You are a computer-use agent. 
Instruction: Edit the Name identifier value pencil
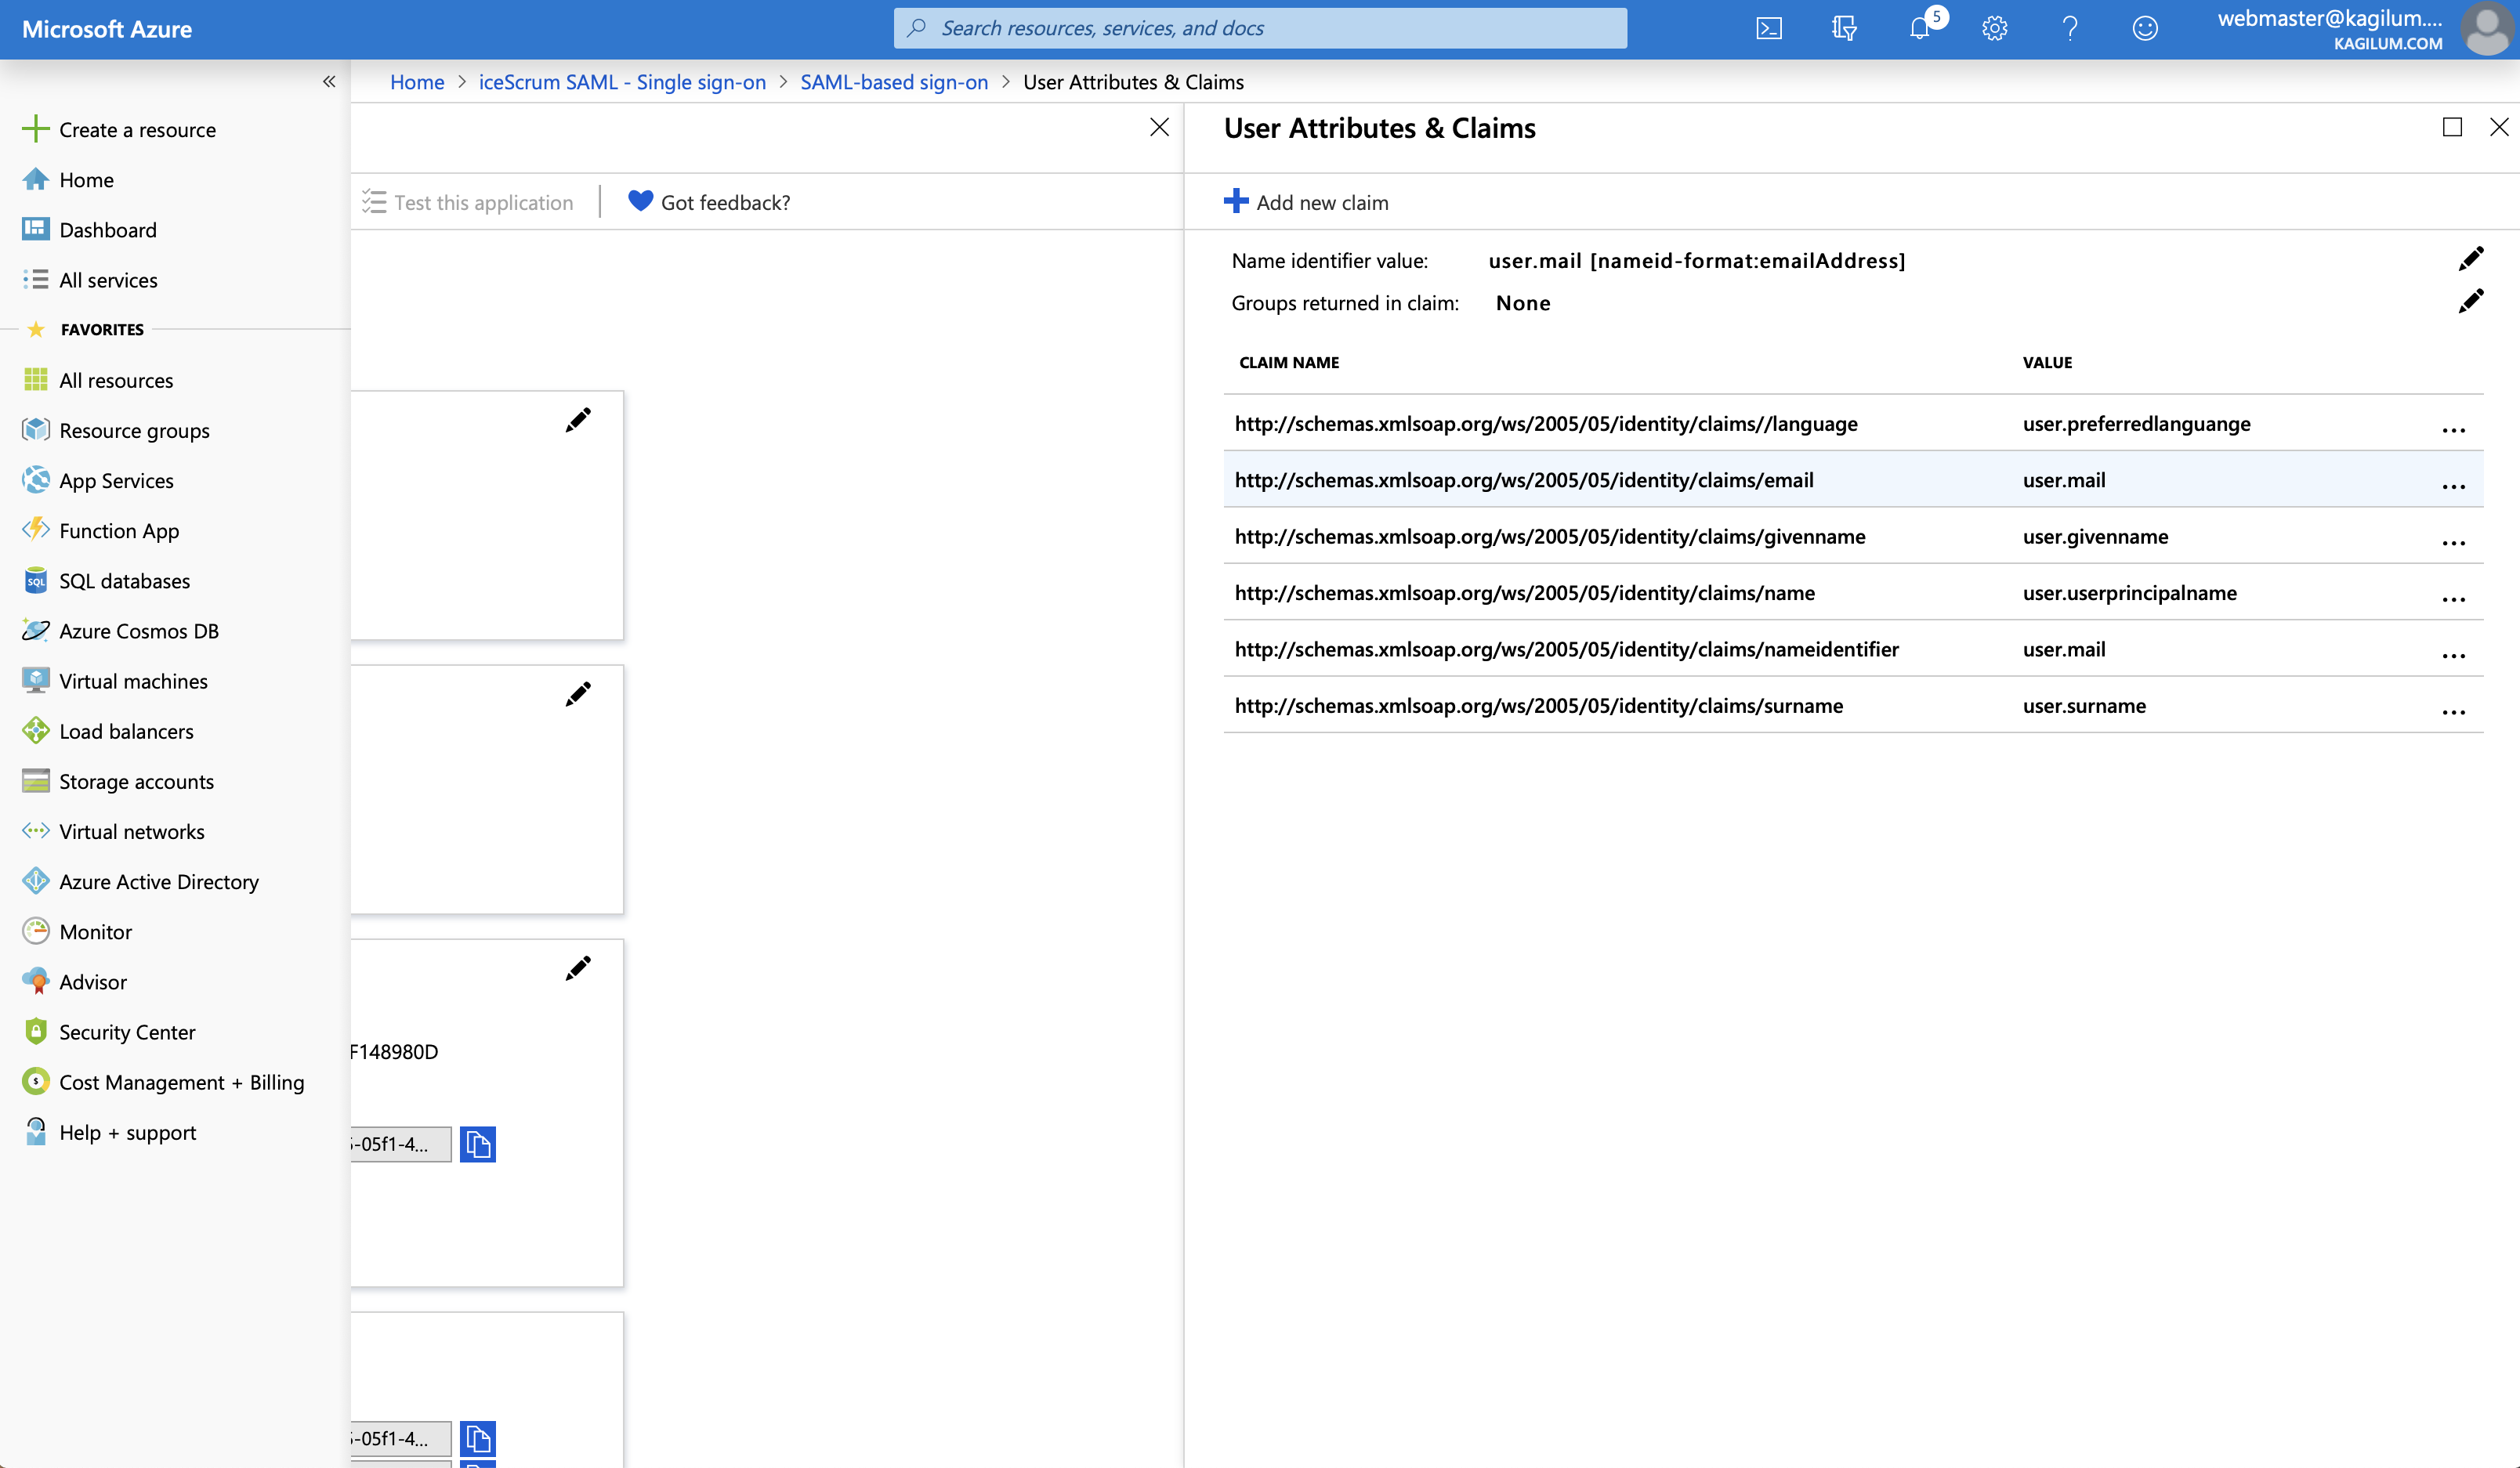pyautogui.click(x=2470, y=260)
